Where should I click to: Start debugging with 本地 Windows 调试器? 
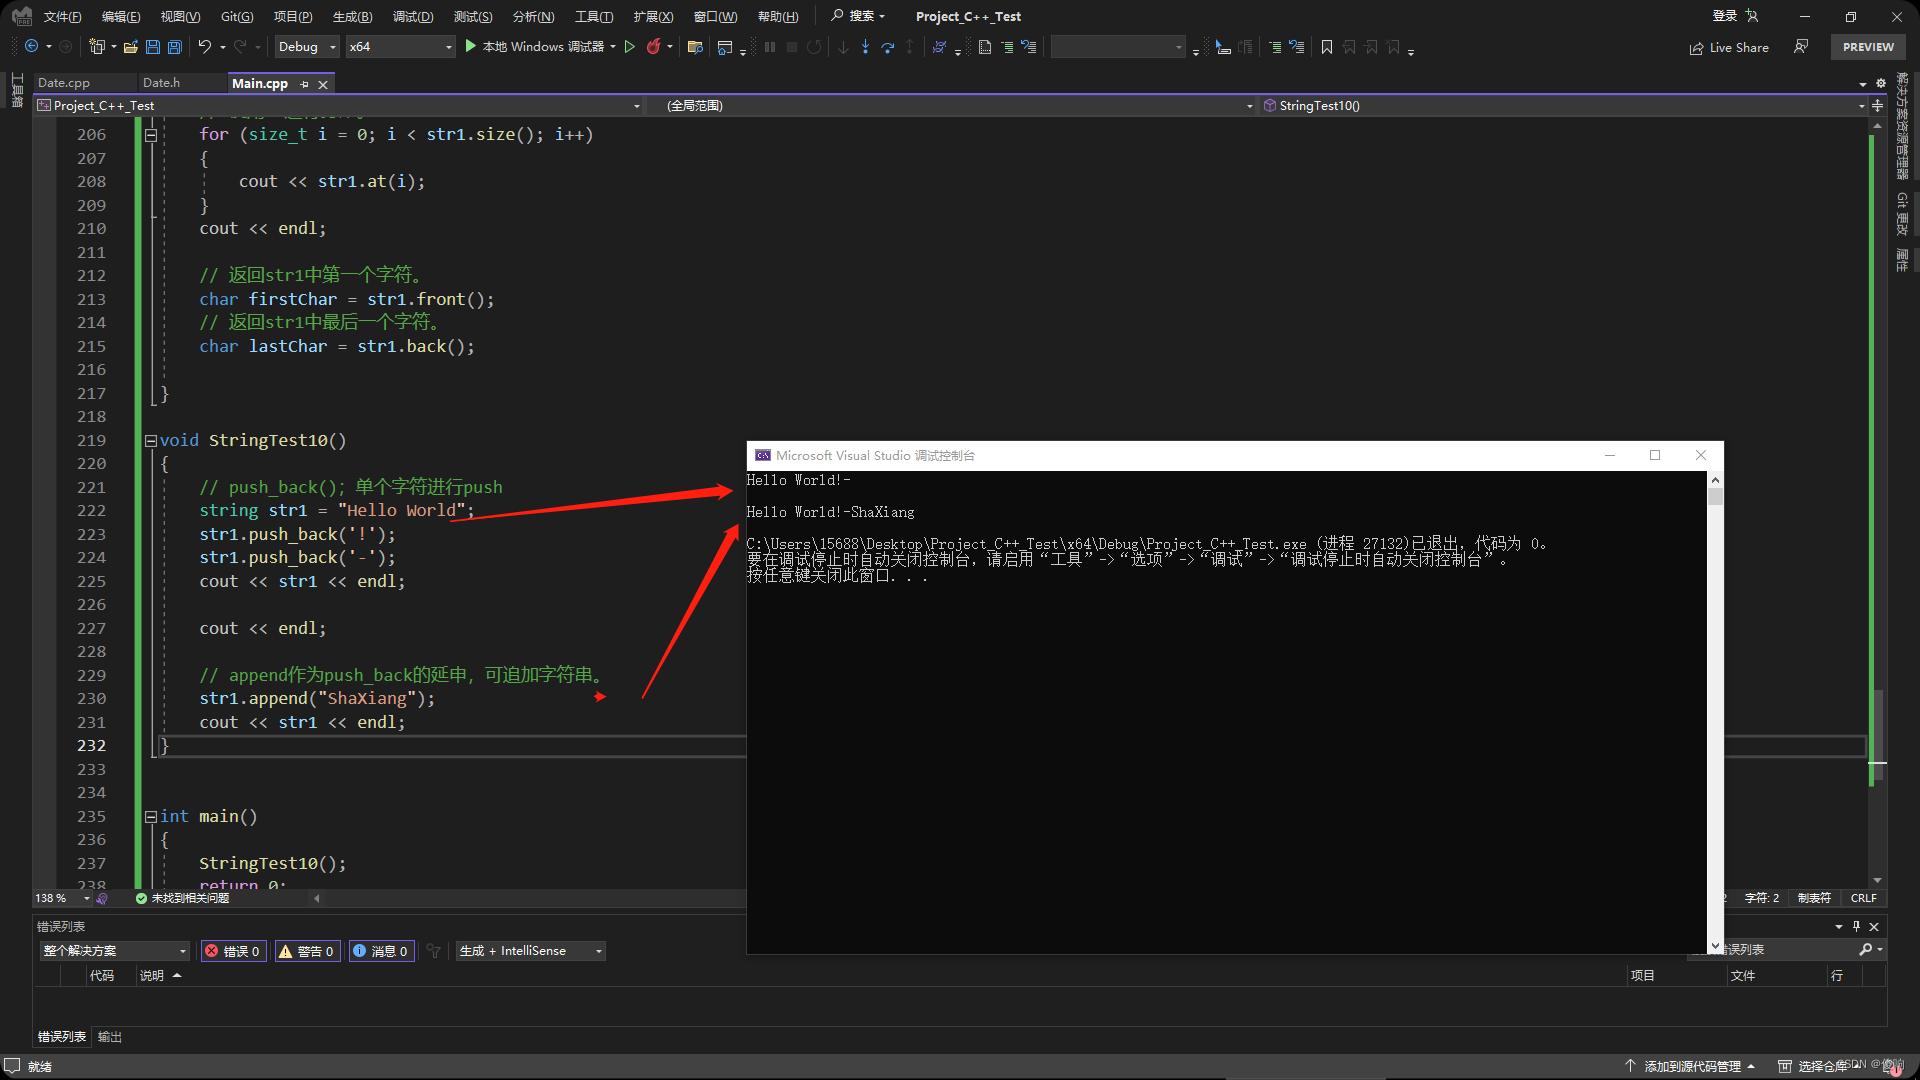point(535,47)
